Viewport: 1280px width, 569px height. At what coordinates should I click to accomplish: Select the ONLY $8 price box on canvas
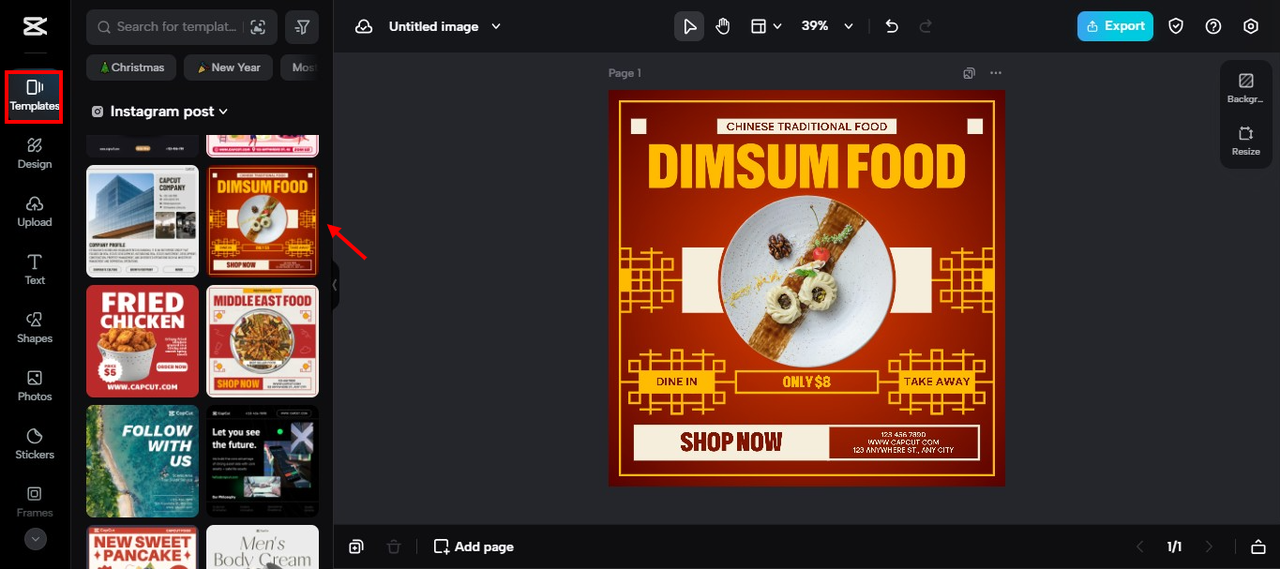807,382
